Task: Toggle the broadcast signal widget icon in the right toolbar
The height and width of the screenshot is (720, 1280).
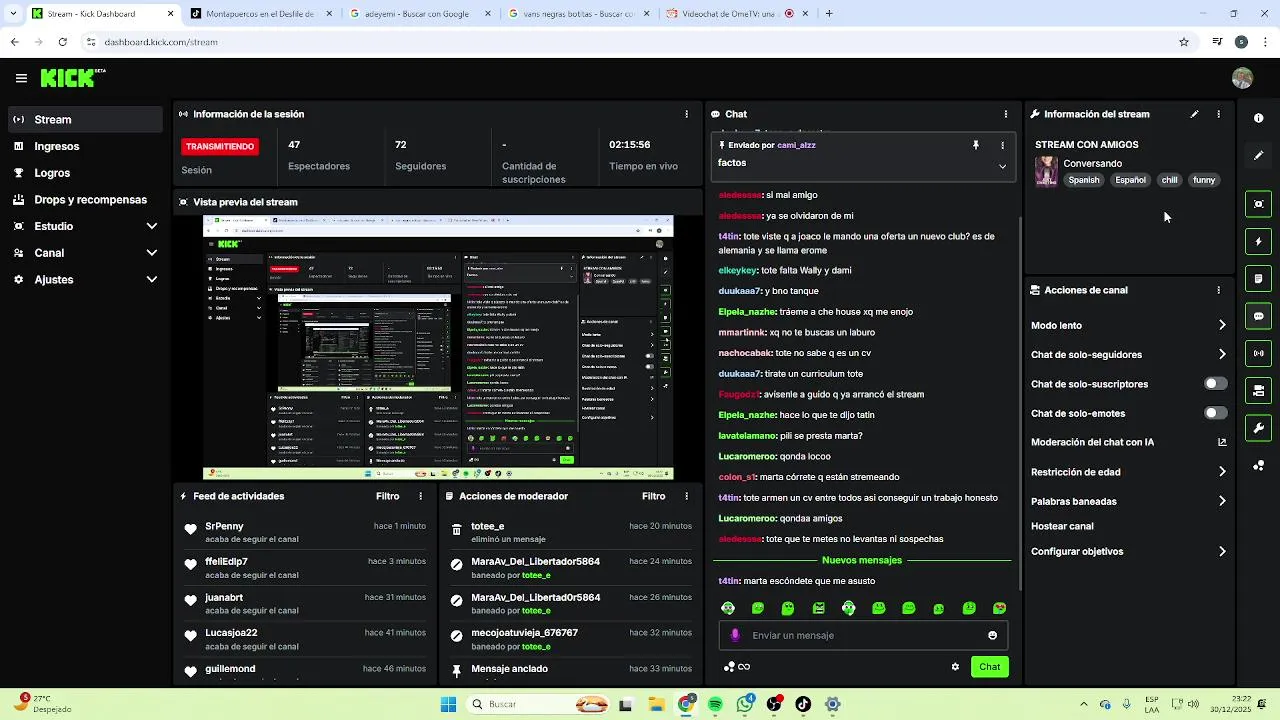Action: pyautogui.click(x=1258, y=353)
